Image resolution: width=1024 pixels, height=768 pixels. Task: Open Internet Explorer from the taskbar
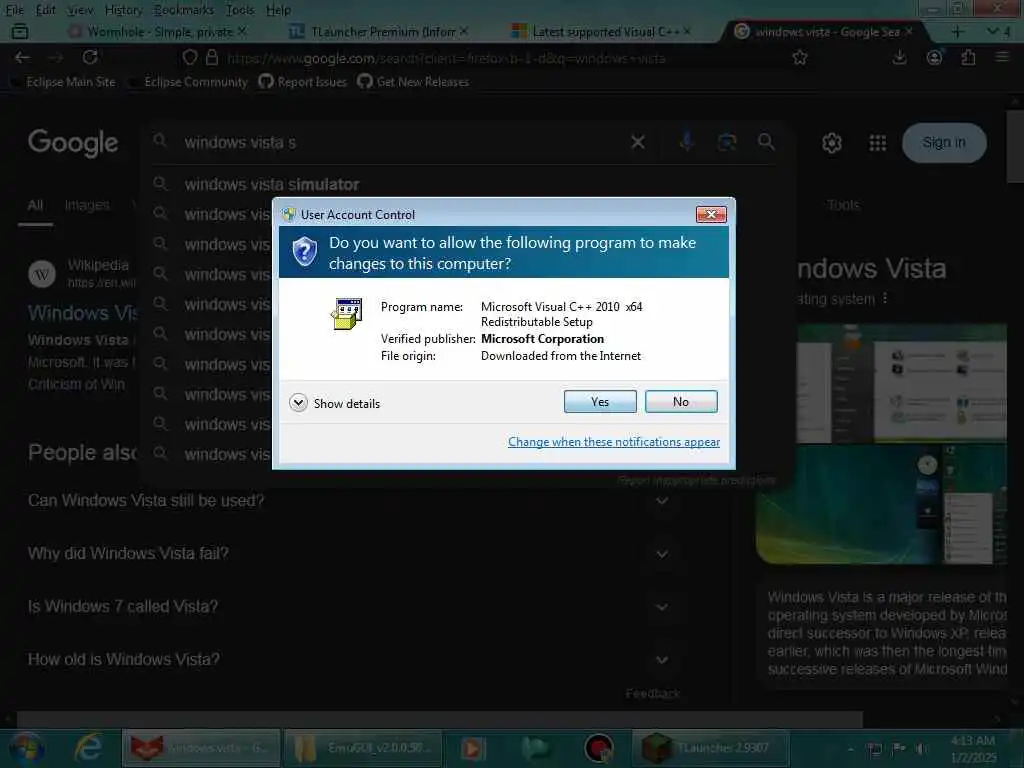88,748
